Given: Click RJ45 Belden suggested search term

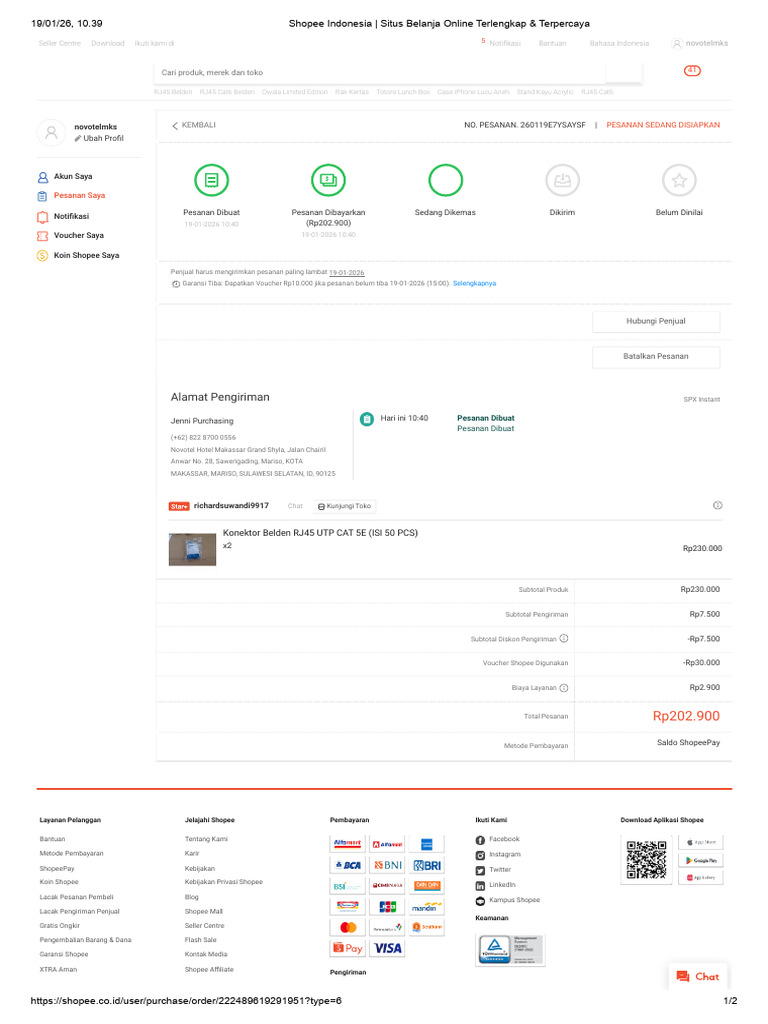Looking at the screenshot, I should pyautogui.click(x=173, y=92).
